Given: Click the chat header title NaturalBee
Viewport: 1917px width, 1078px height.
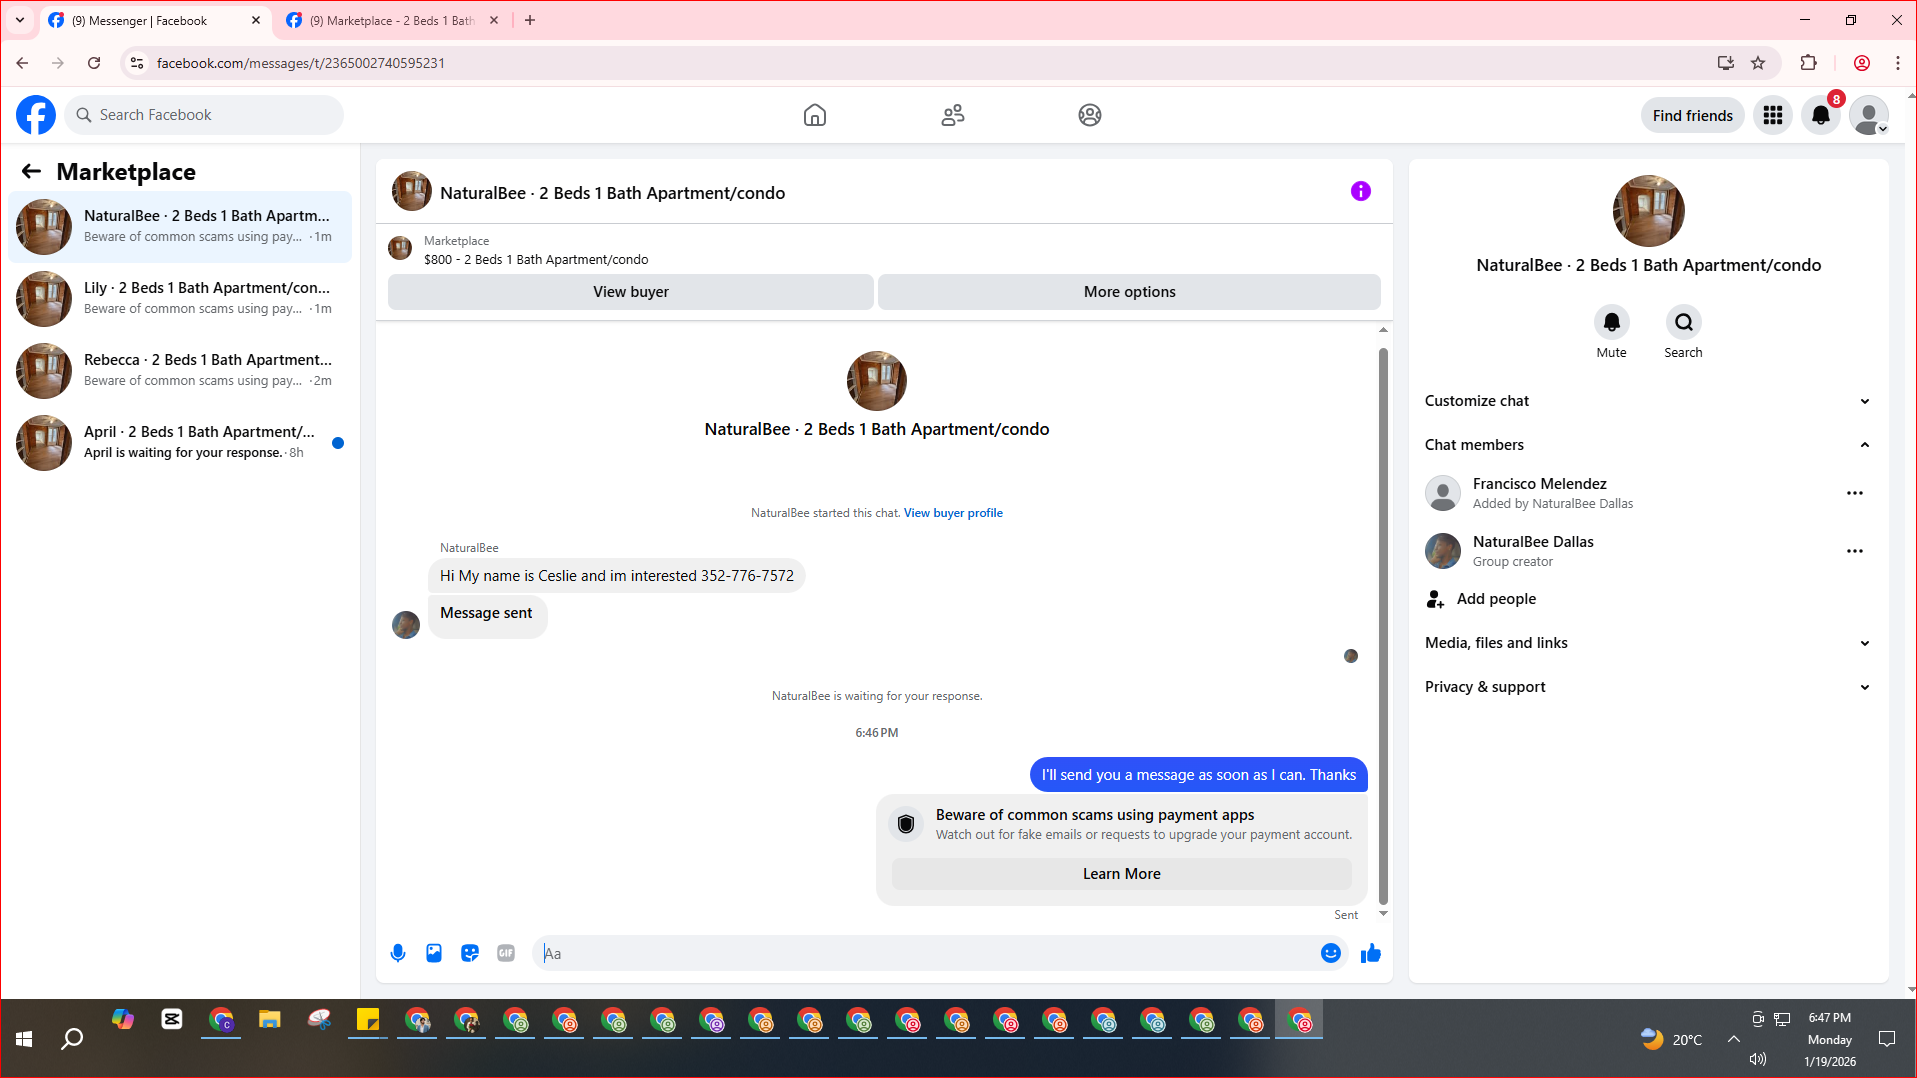Looking at the screenshot, I should (x=612, y=193).
